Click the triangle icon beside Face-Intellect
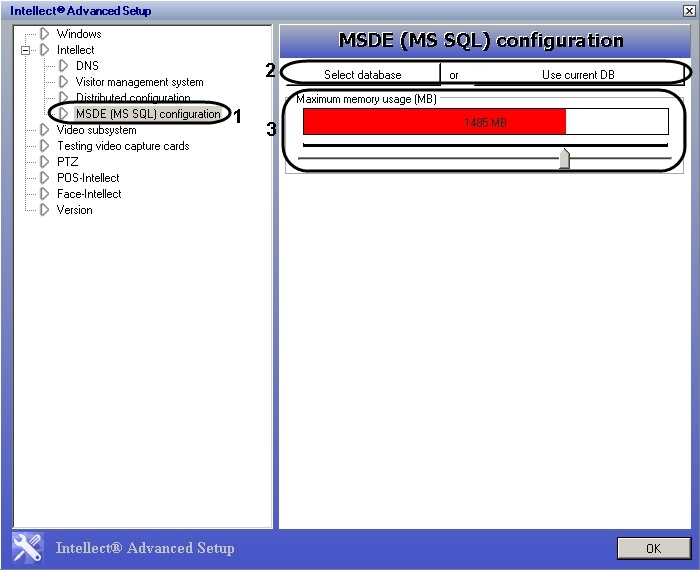The width and height of the screenshot is (700, 570). (44, 194)
